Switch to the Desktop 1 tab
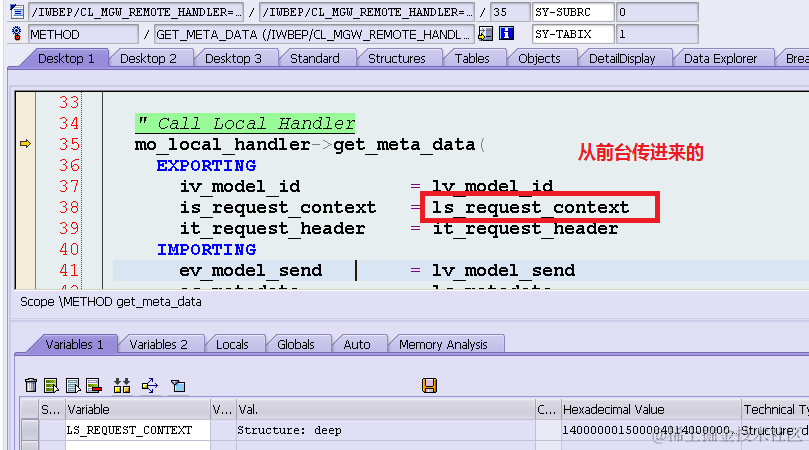Screen dimensions: 809x450 pos(66,58)
